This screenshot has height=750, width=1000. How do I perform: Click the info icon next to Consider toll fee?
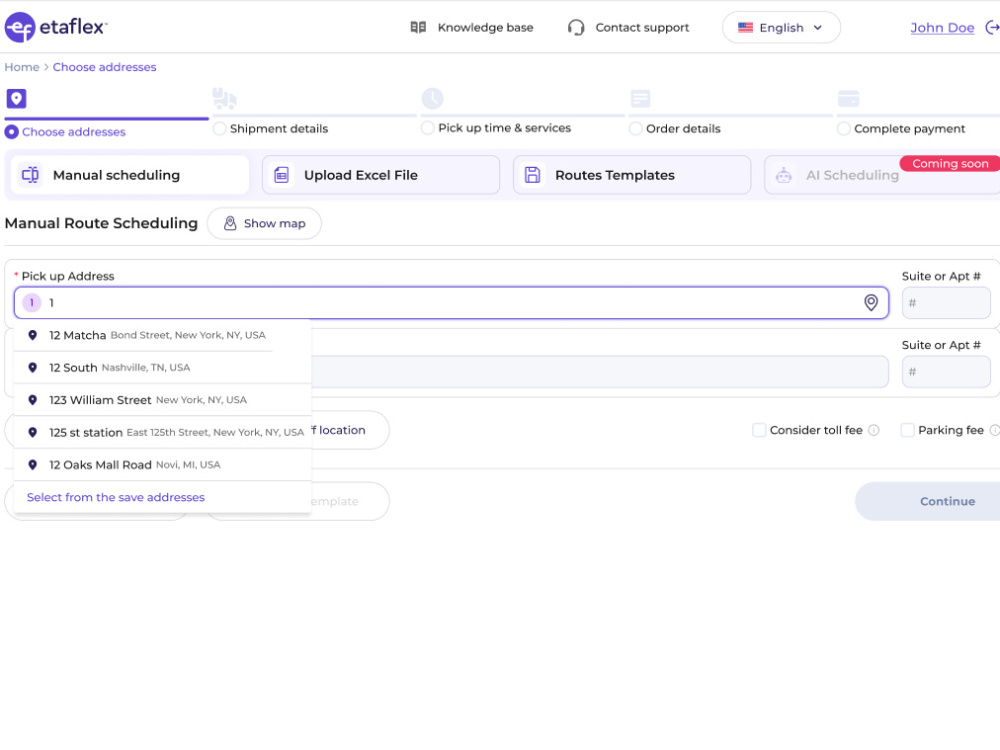874,430
